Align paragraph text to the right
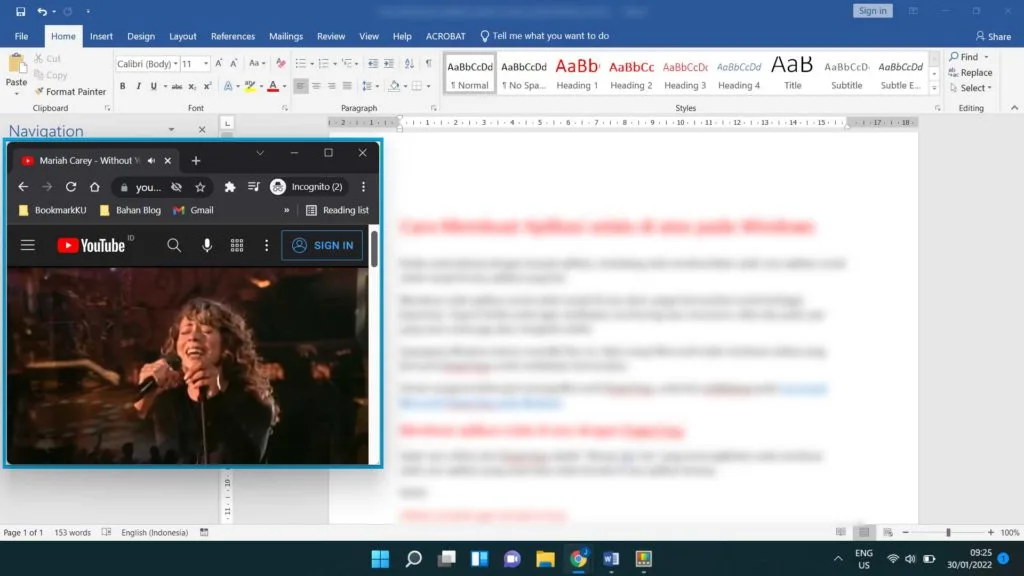The height and width of the screenshot is (576, 1024). [332, 86]
